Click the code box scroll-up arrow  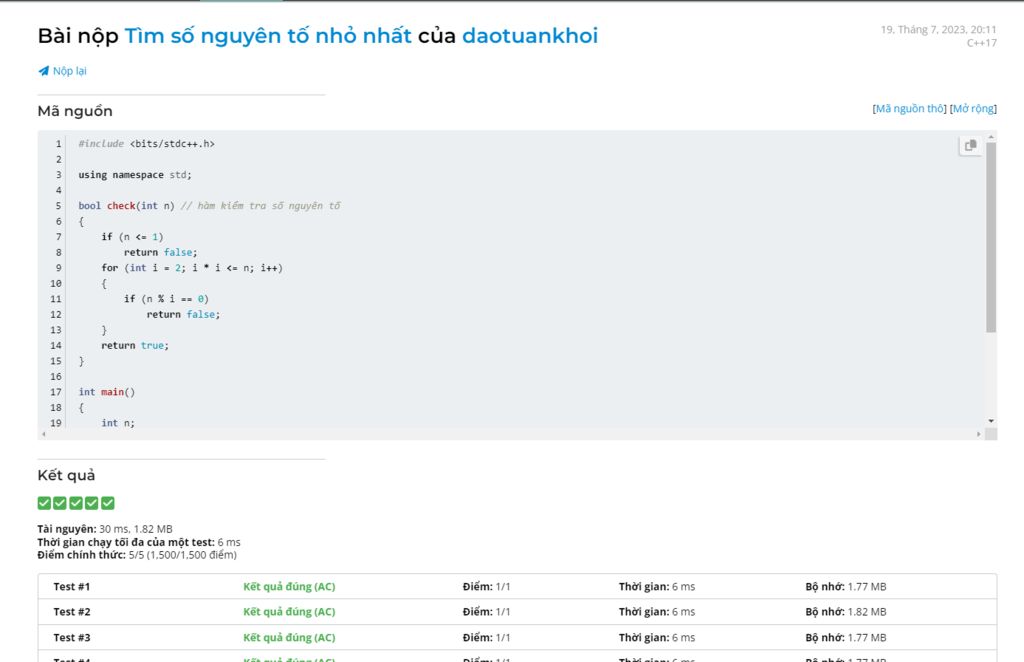point(991,136)
